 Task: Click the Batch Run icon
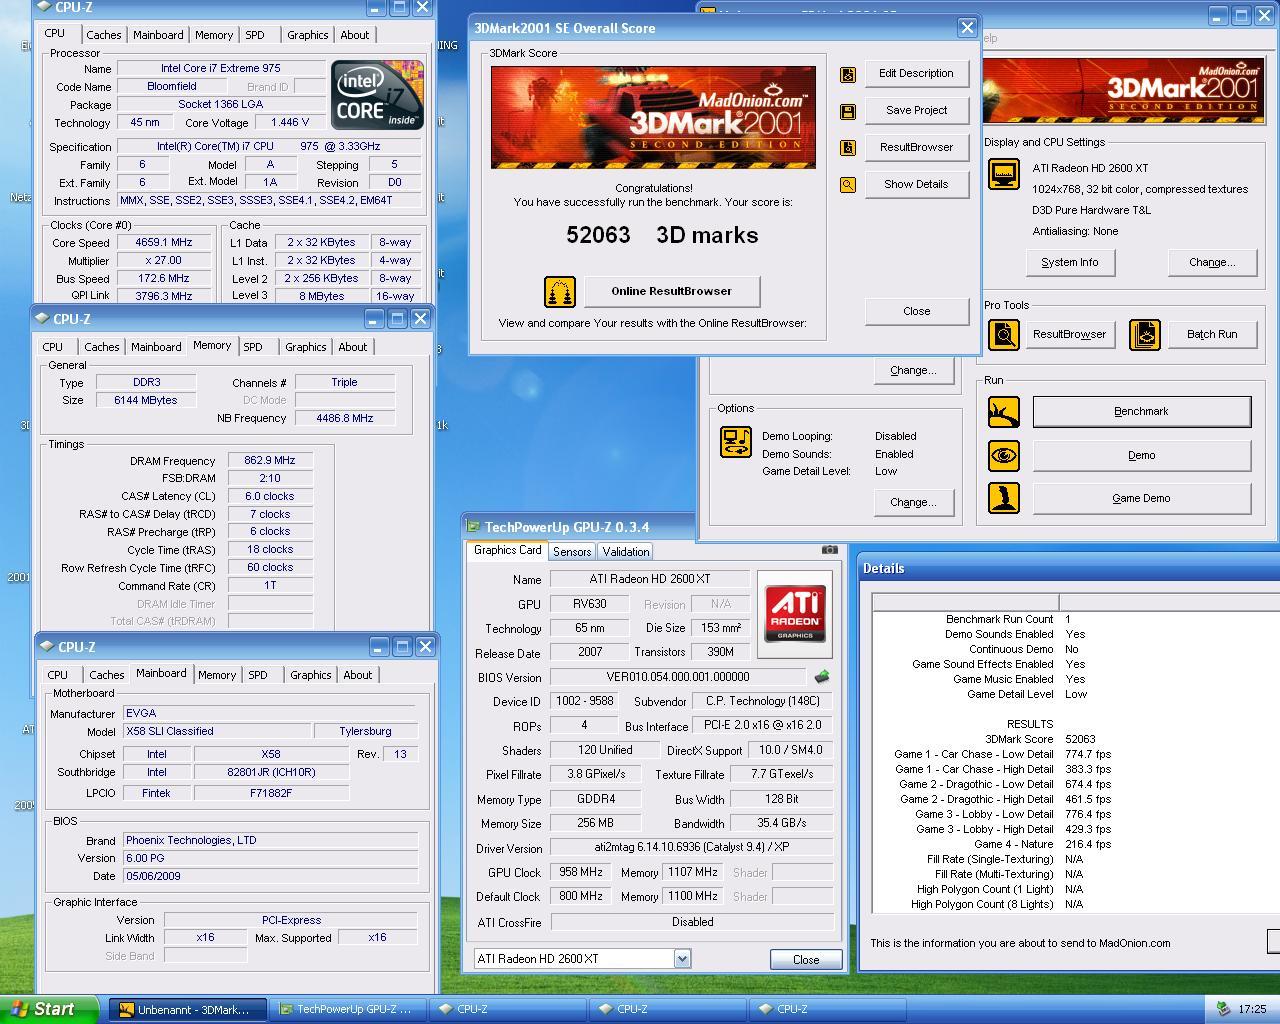click(x=1145, y=335)
